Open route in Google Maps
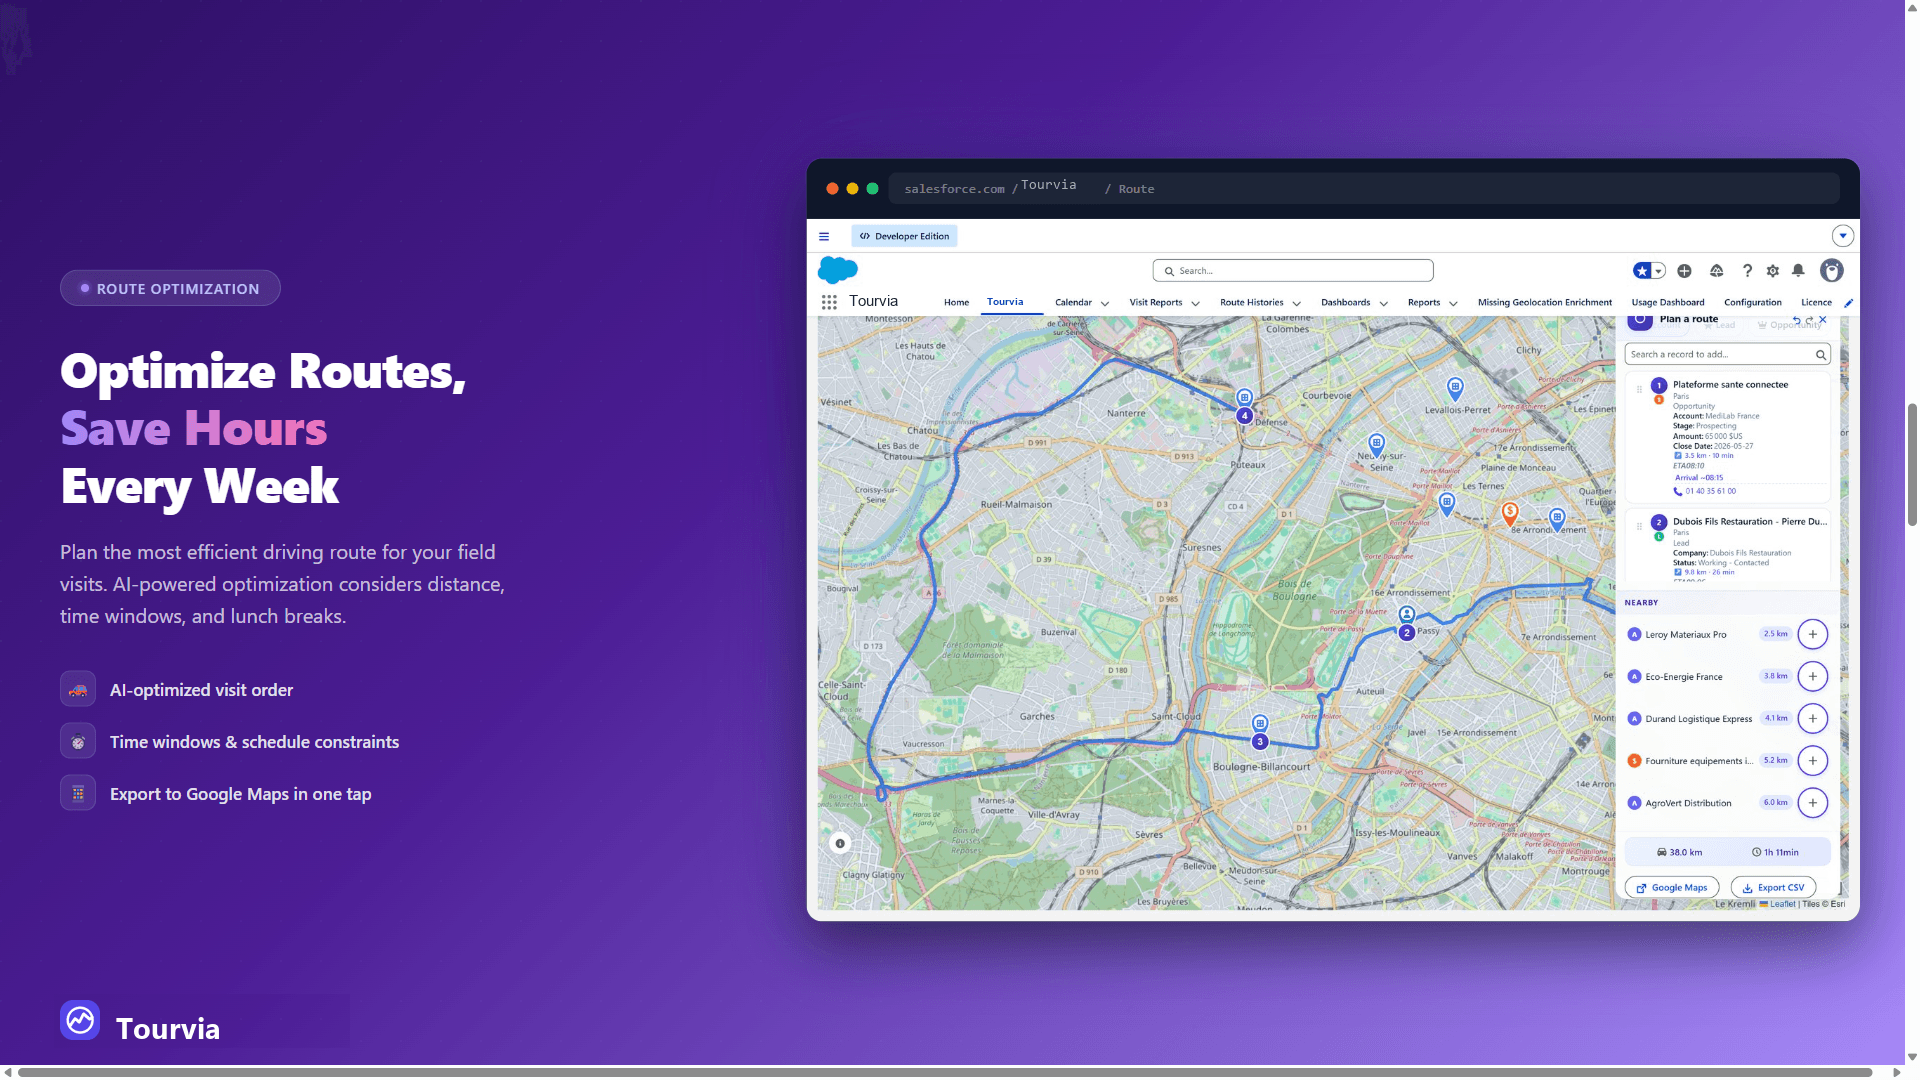1920x1080 pixels. click(x=1672, y=888)
